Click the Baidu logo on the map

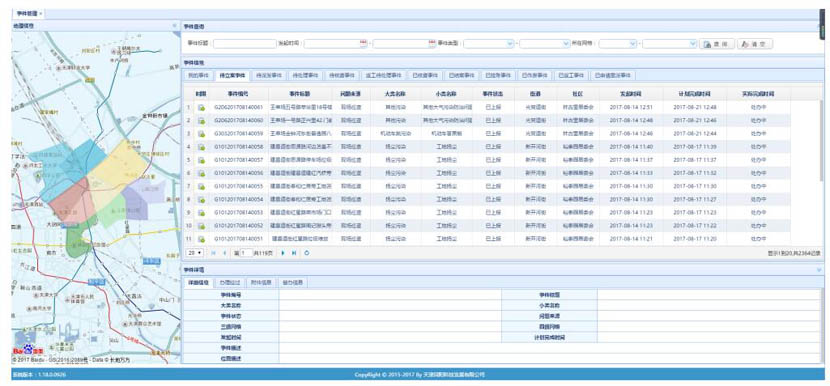tap(29, 351)
